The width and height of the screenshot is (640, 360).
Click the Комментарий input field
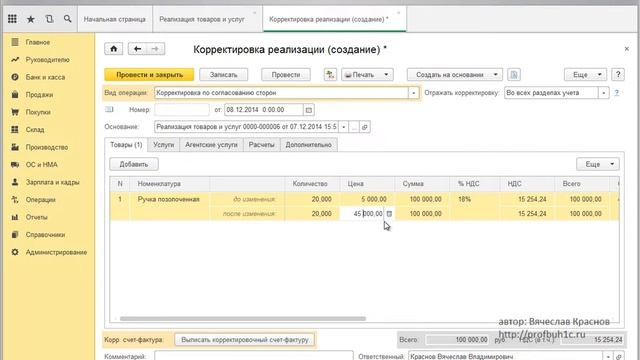click(x=253, y=356)
